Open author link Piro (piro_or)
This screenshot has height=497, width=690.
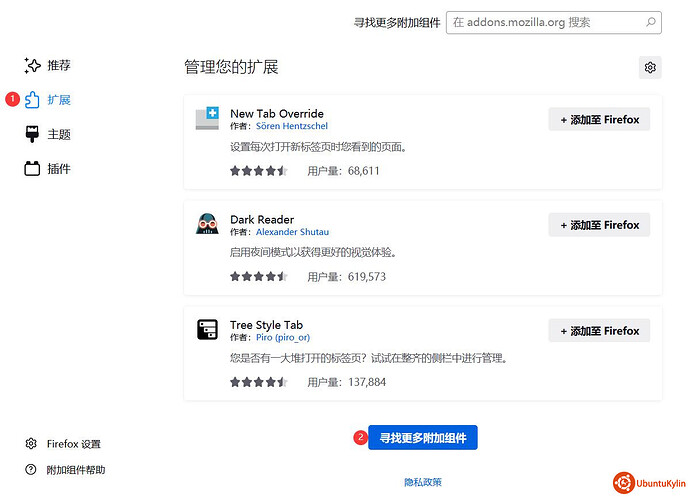point(283,337)
